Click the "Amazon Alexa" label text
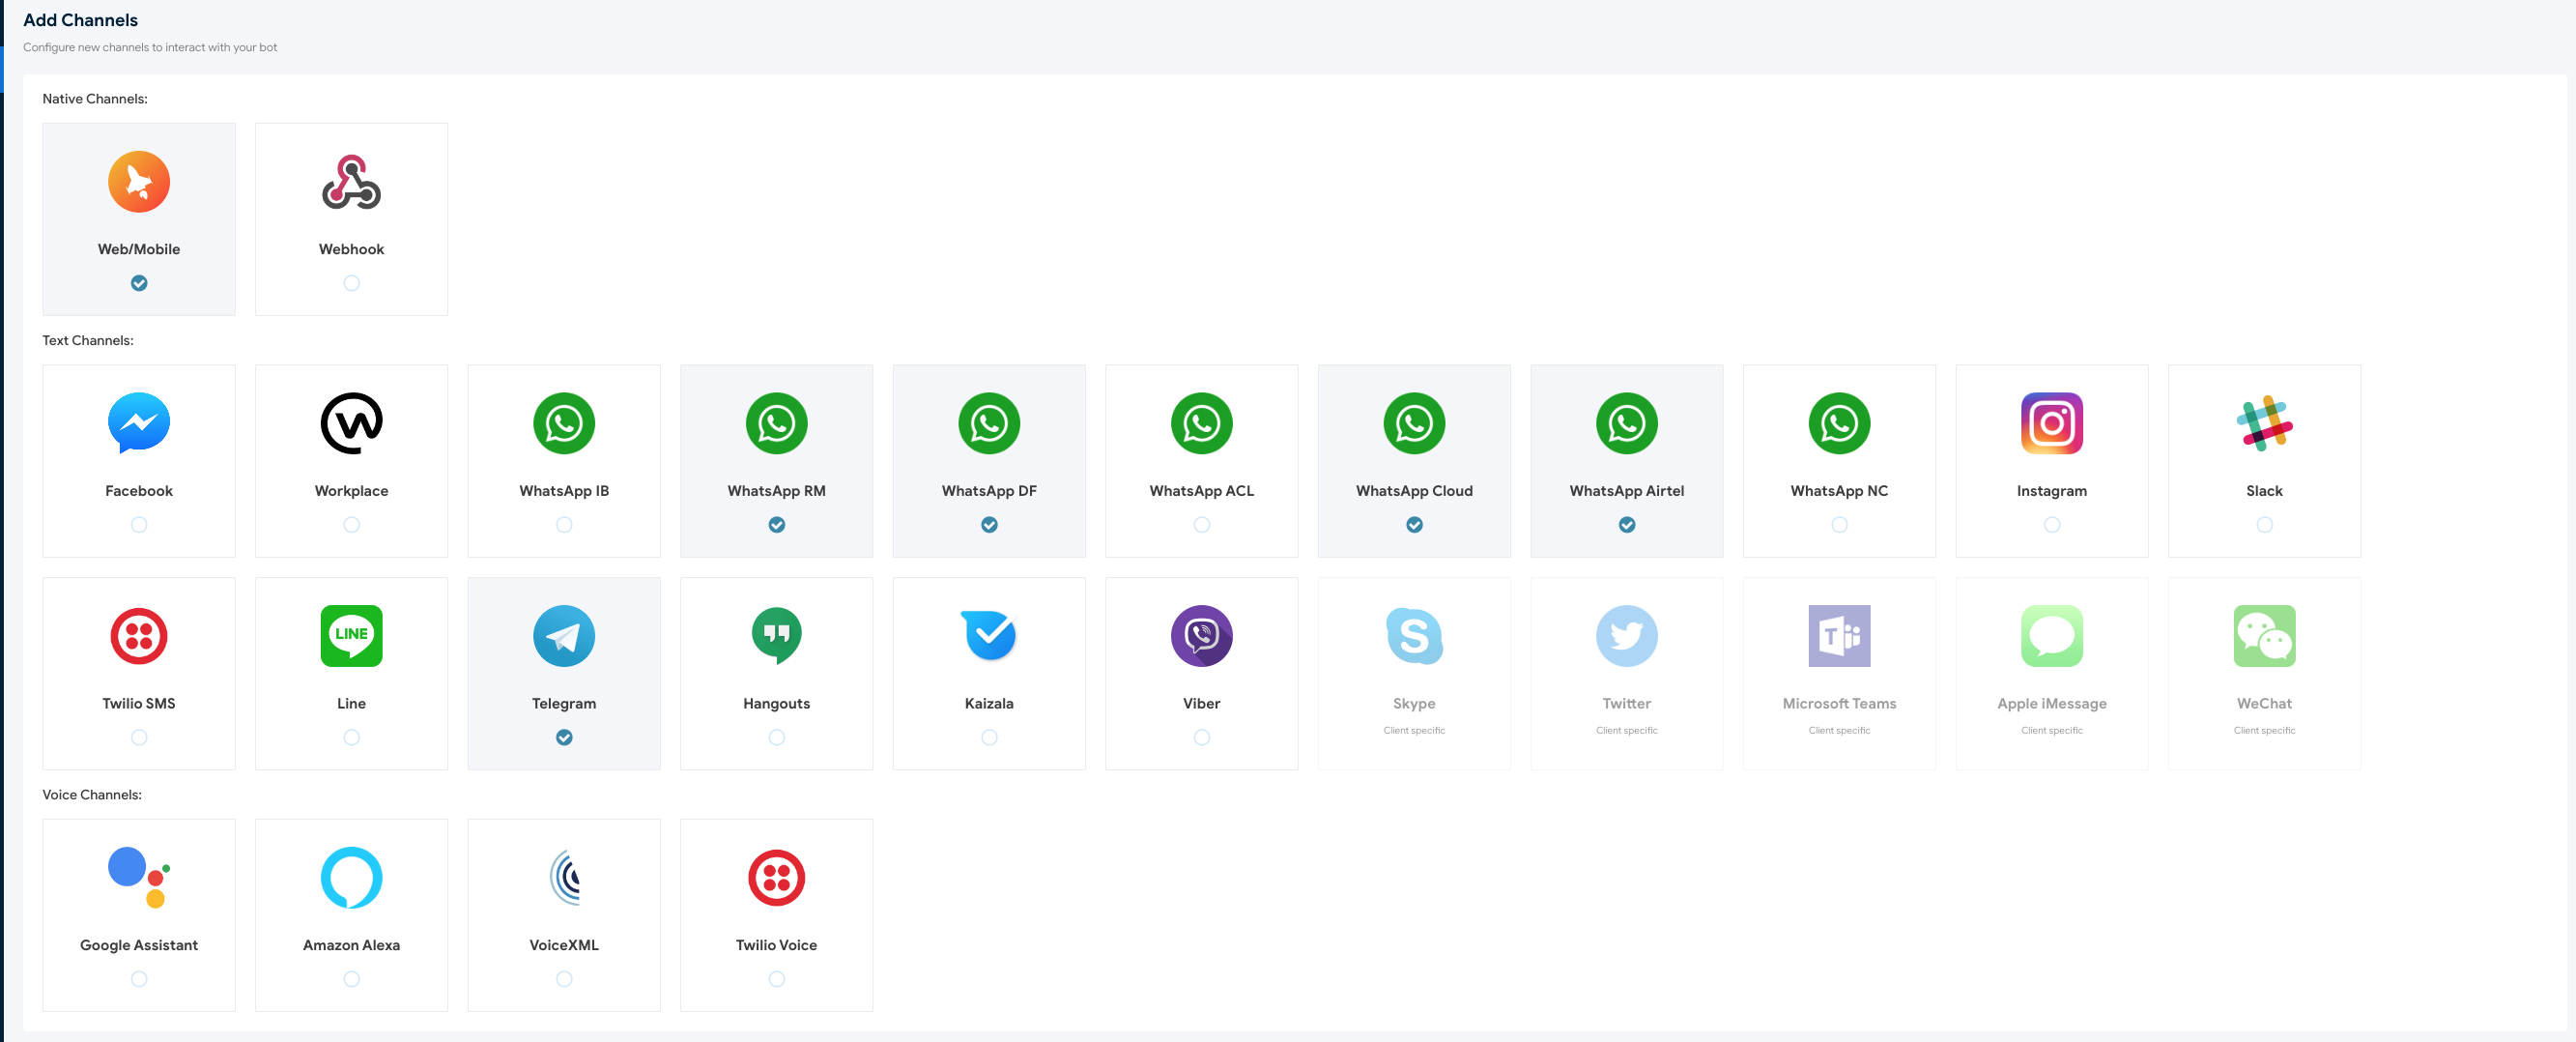Screen dimensions: 2576x1042 pyautogui.click(x=351, y=945)
